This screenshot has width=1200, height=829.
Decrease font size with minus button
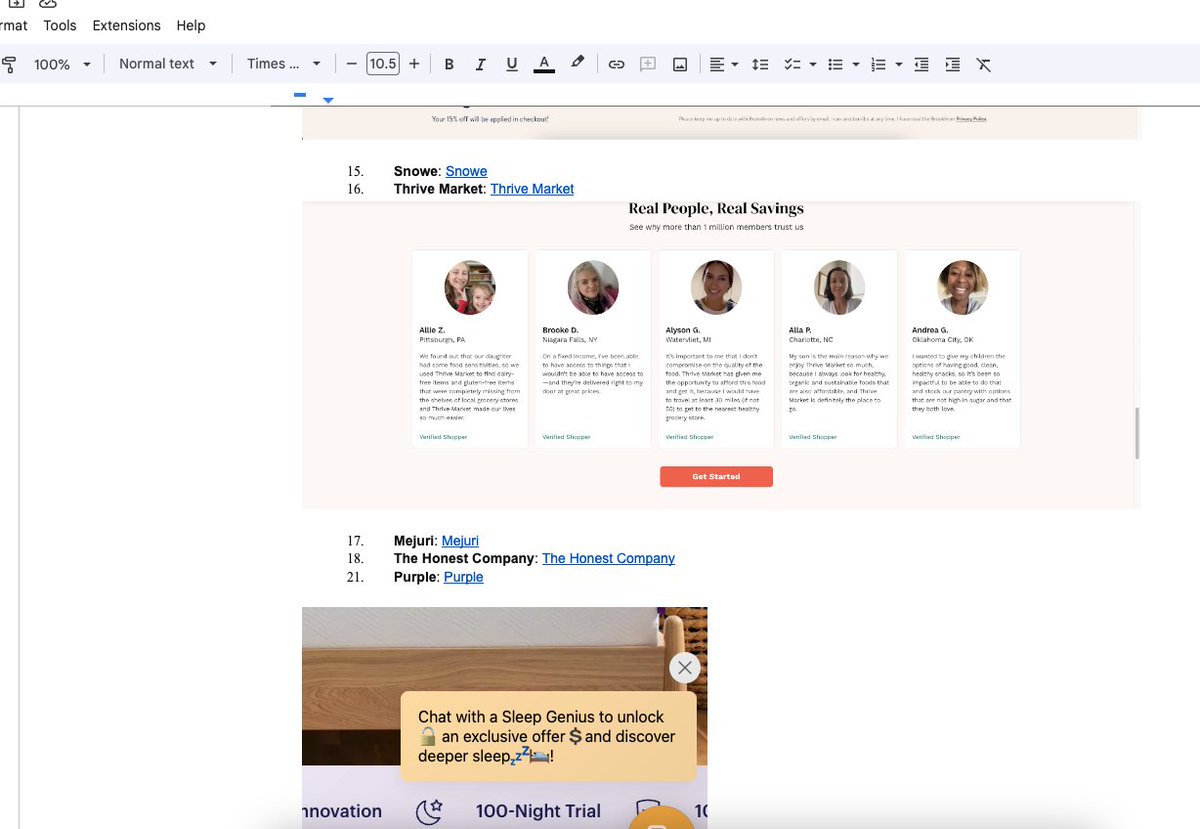point(351,64)
